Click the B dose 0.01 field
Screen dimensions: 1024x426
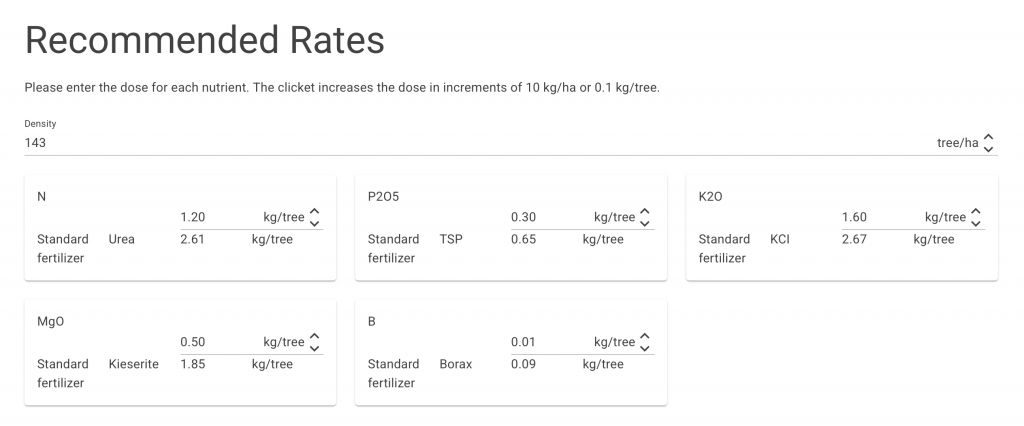[546, 342]
